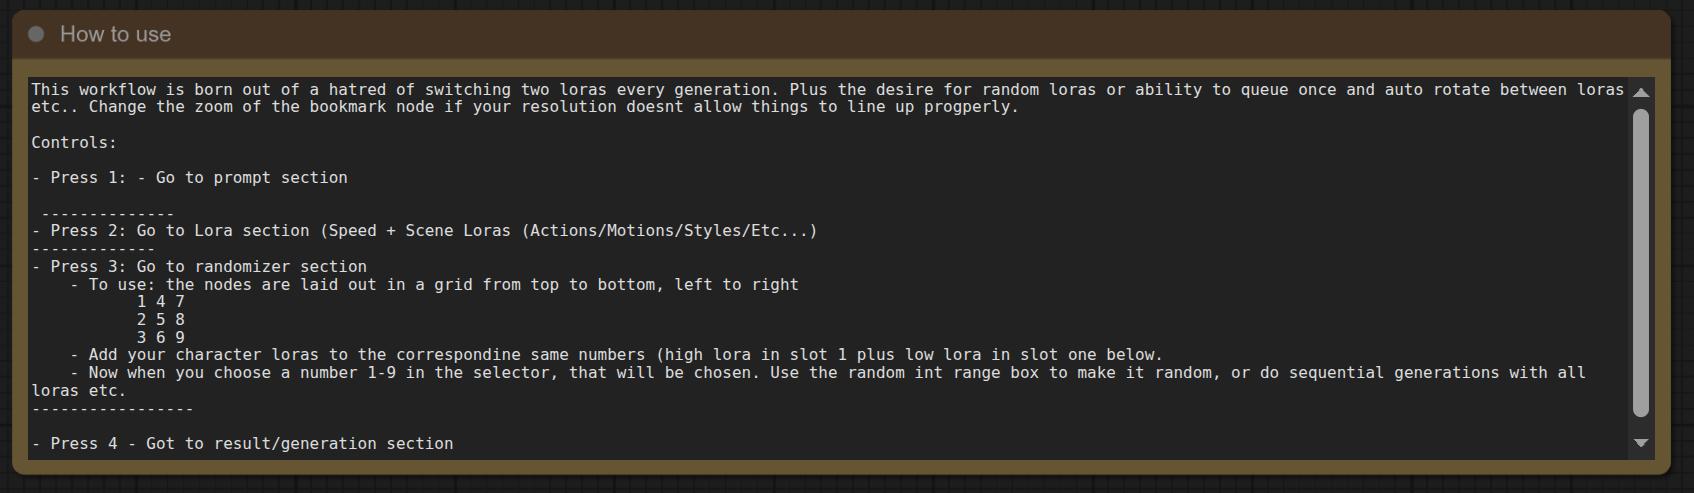Viewport: 1694px width, 493px height.
Task: Click the "1 4 7" grid row
Action: pyautogui.click(x=161, y=302)
